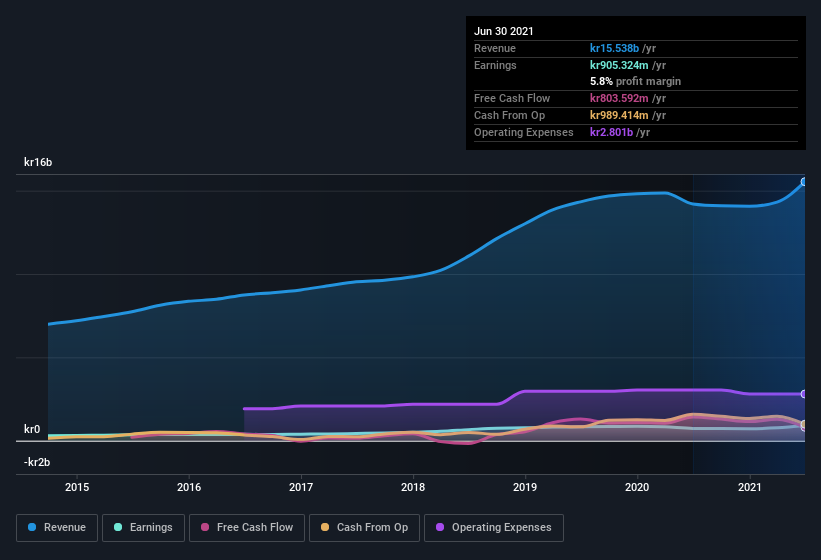The image size is (821, 560).
Task: Click the Operating Expenses tooltip label
Action: click(x=524, y=132)
